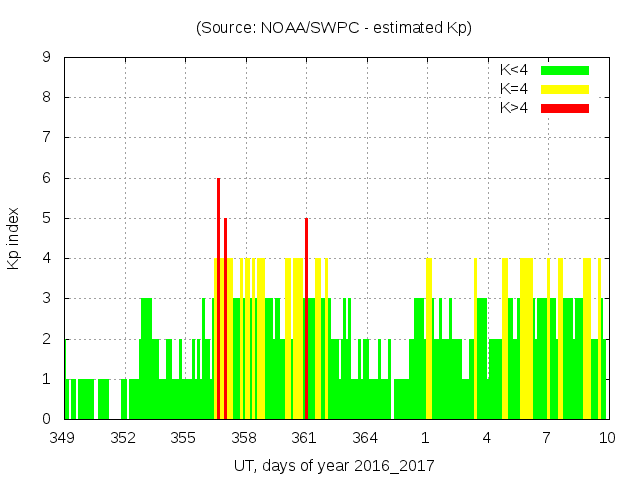Click the red bar at day 361
Image resolution: width=640 pixels, height=480 pixels.
[306, 318]
